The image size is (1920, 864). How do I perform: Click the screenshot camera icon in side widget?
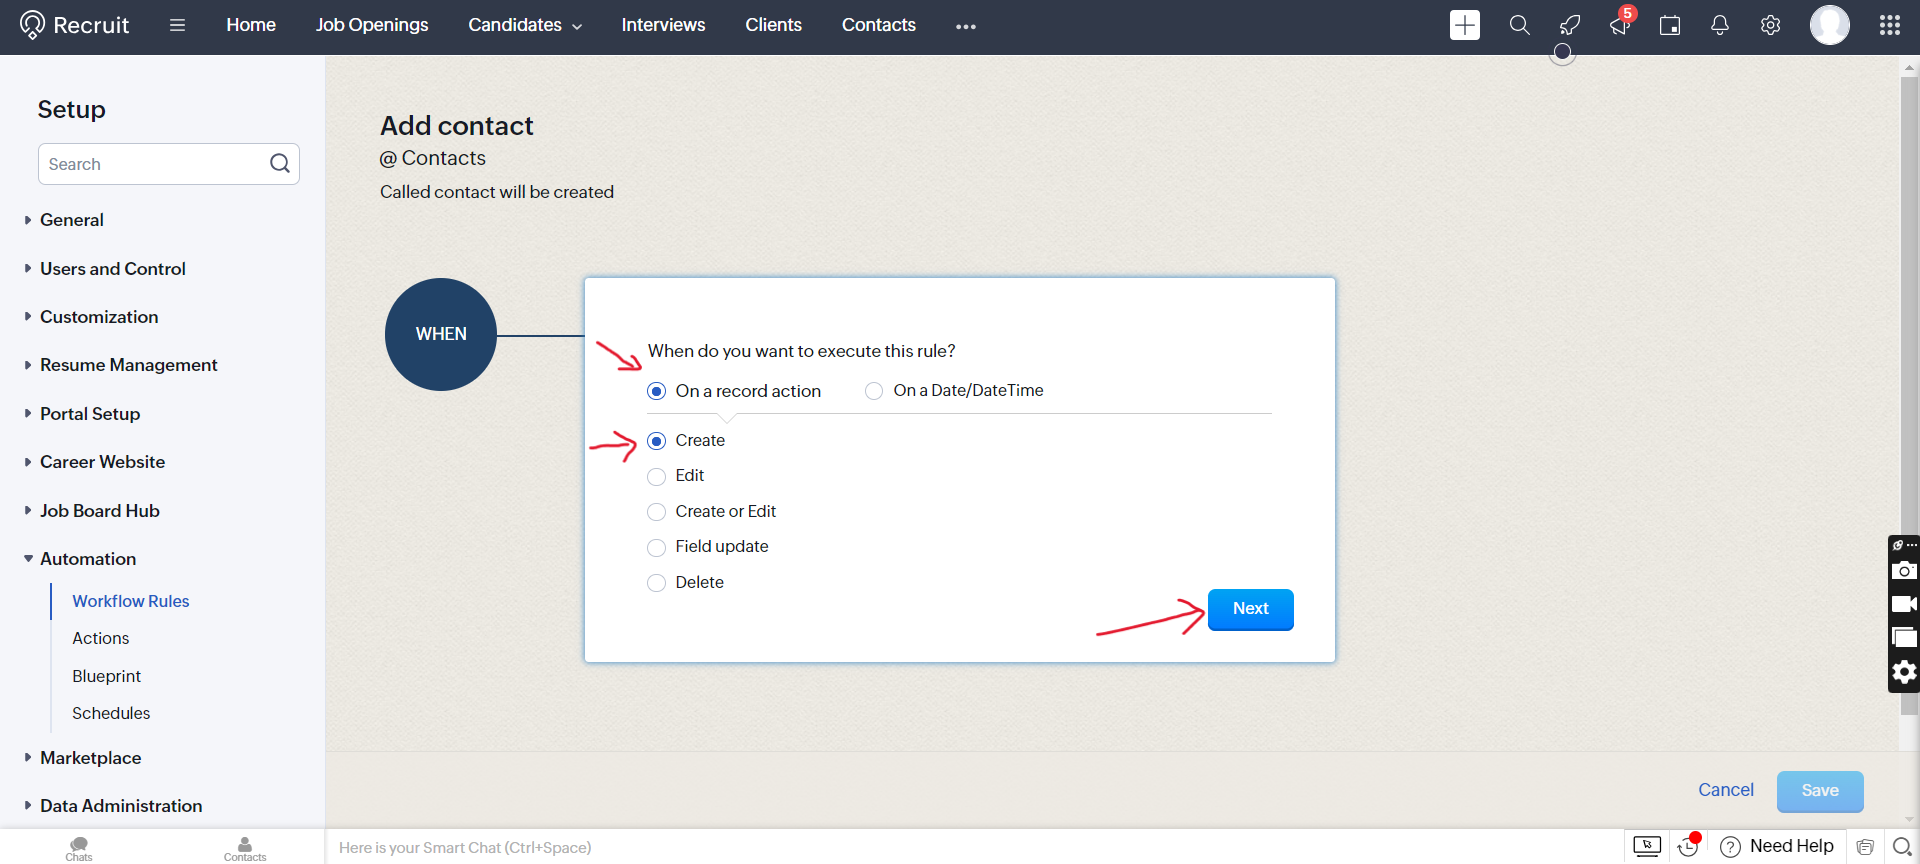1904,570
